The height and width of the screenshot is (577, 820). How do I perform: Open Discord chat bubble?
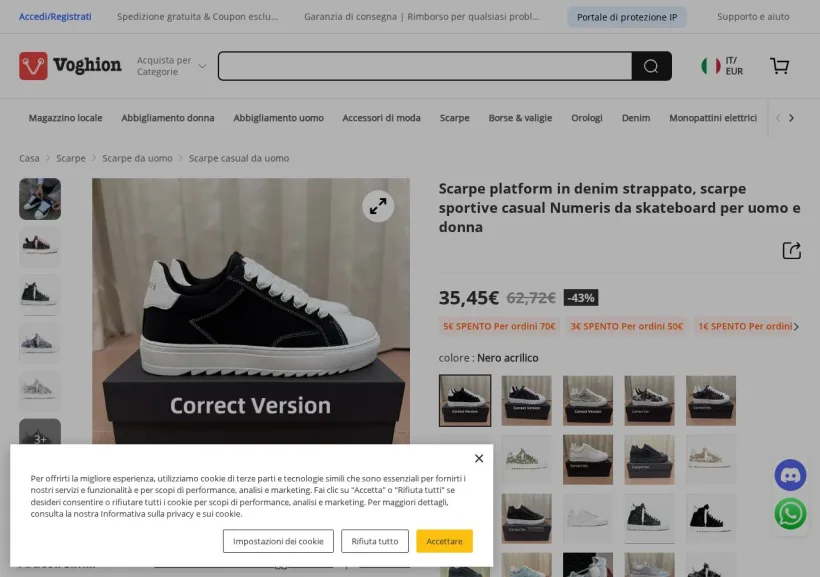[790, 475]
